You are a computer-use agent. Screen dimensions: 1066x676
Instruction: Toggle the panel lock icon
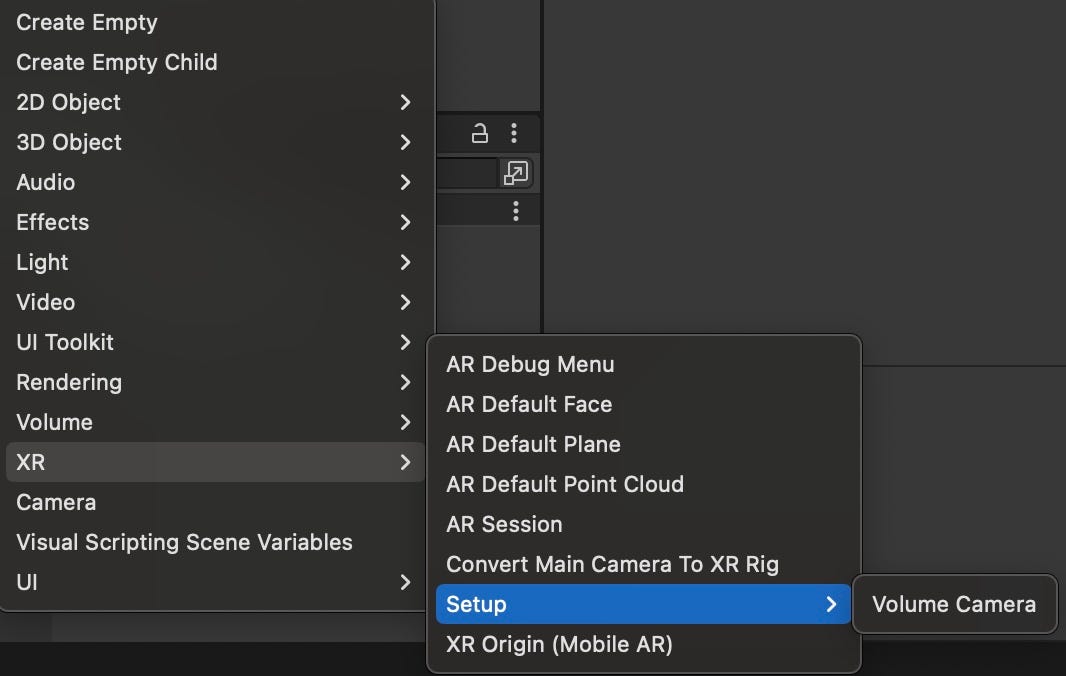(x=480, y=132)
